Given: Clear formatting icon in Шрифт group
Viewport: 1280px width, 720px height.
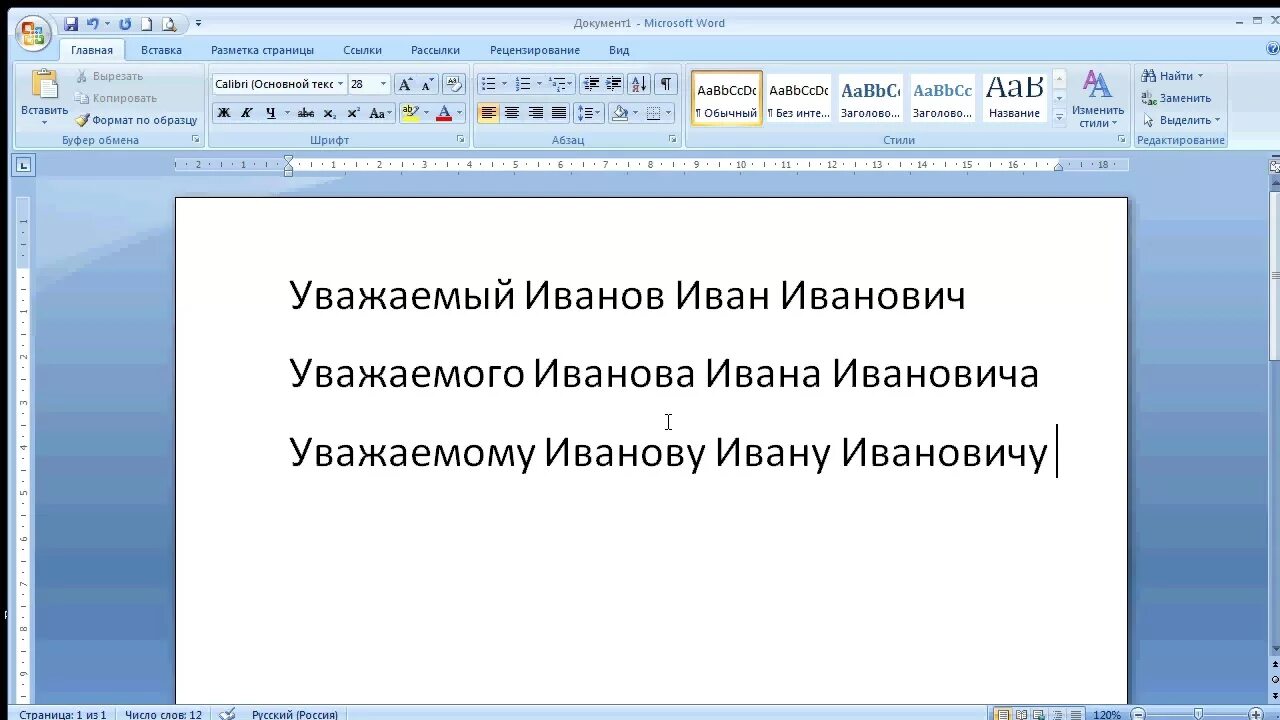Looking at the screenshot, I should point(454,84).
